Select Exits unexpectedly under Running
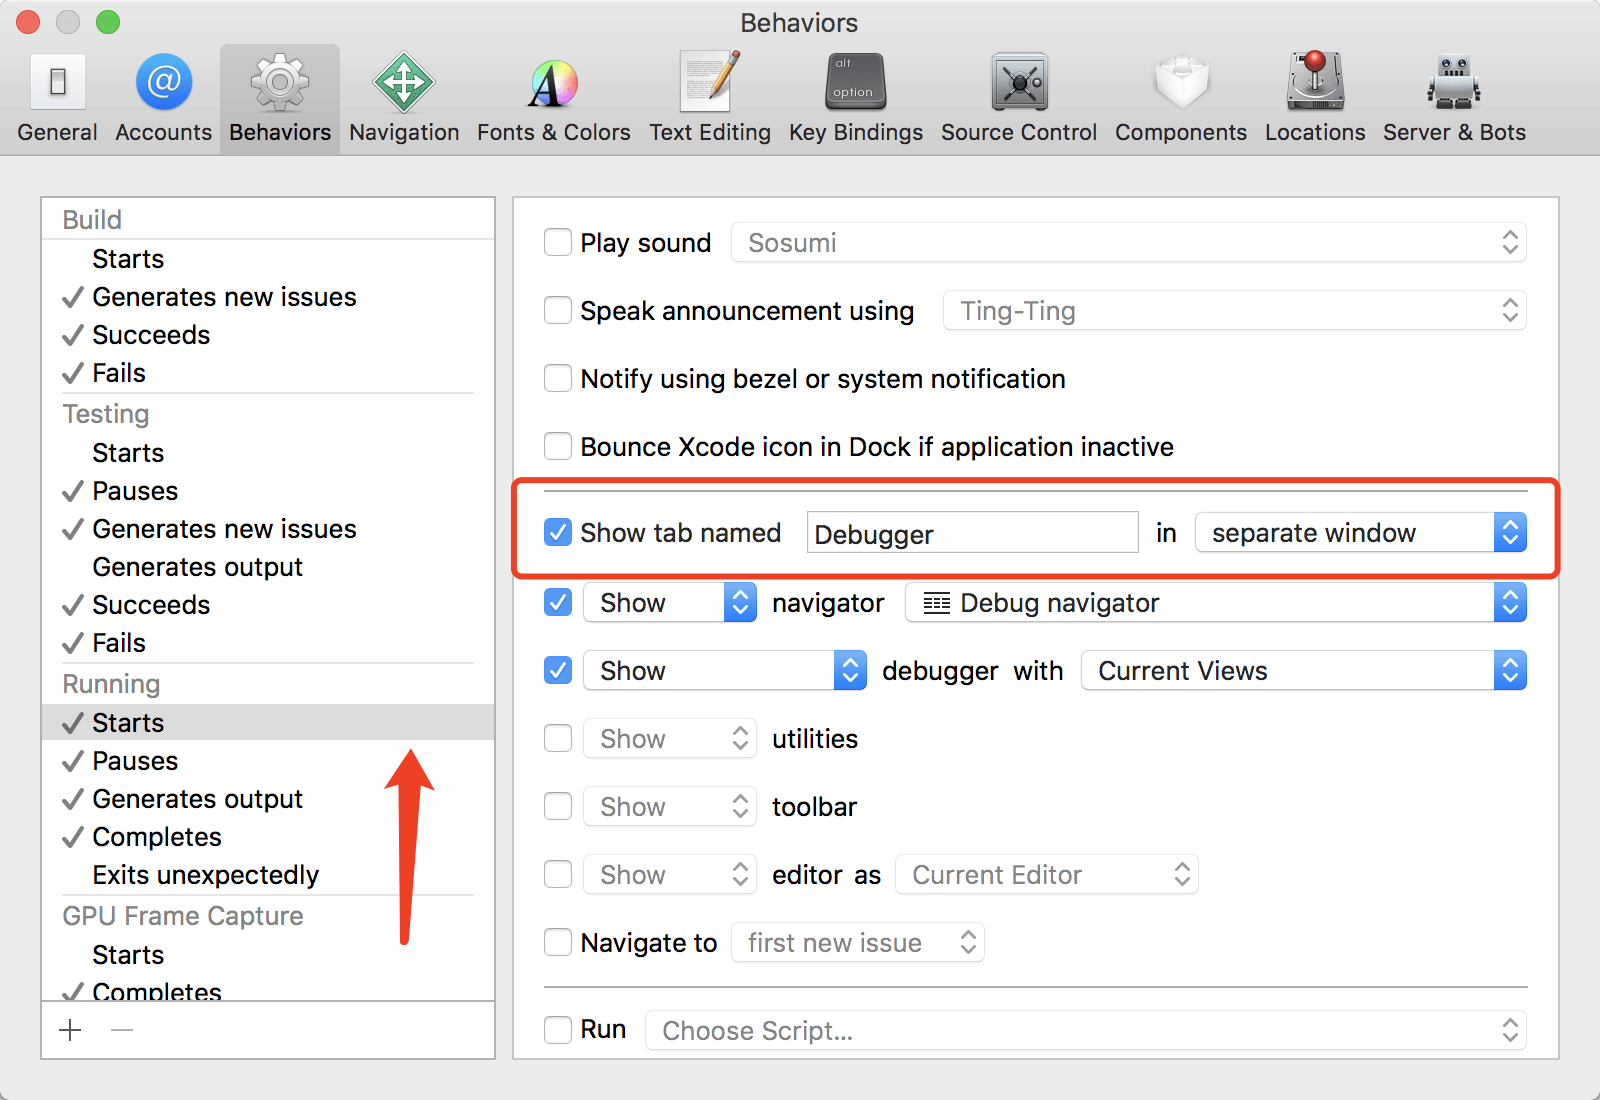This screenshot has height=1100, width=1600. click(x=205, y=875)
